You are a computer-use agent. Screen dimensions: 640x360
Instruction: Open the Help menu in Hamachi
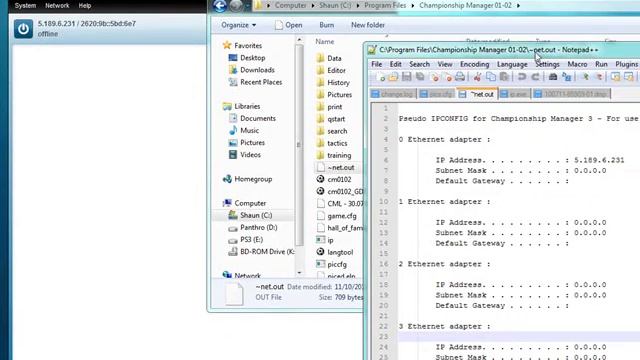pos(84,6)
